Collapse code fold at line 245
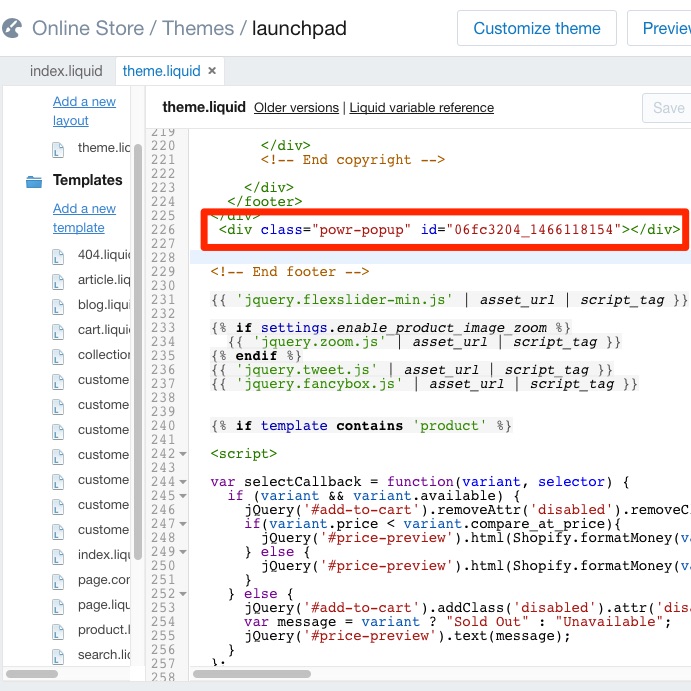The width and height of the screenshot is (691, 691). pyautogui.click(x=183, y=496)
